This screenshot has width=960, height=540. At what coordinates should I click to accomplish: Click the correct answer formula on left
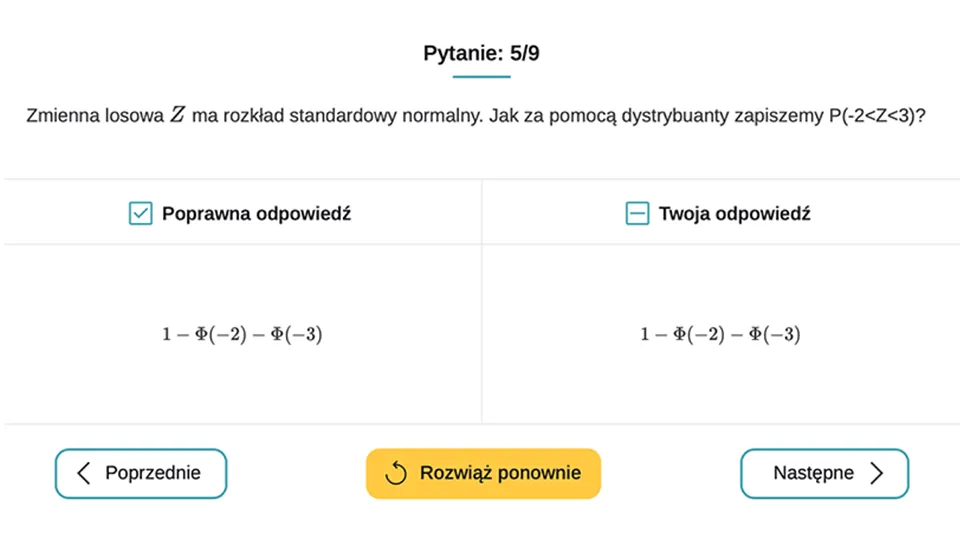point(242,334)
